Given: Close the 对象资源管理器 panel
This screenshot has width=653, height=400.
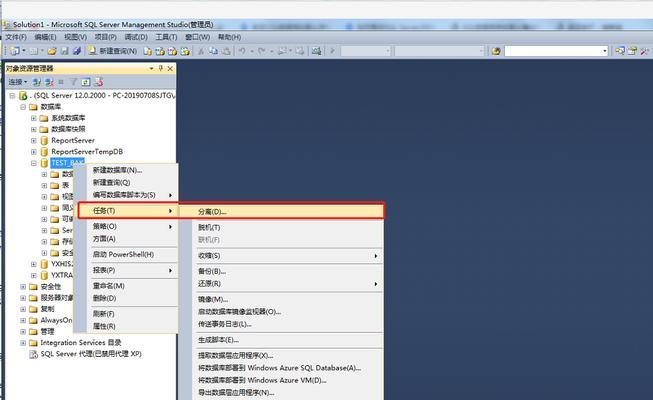Looking at the screenshot, I should (x=170, y=68).
